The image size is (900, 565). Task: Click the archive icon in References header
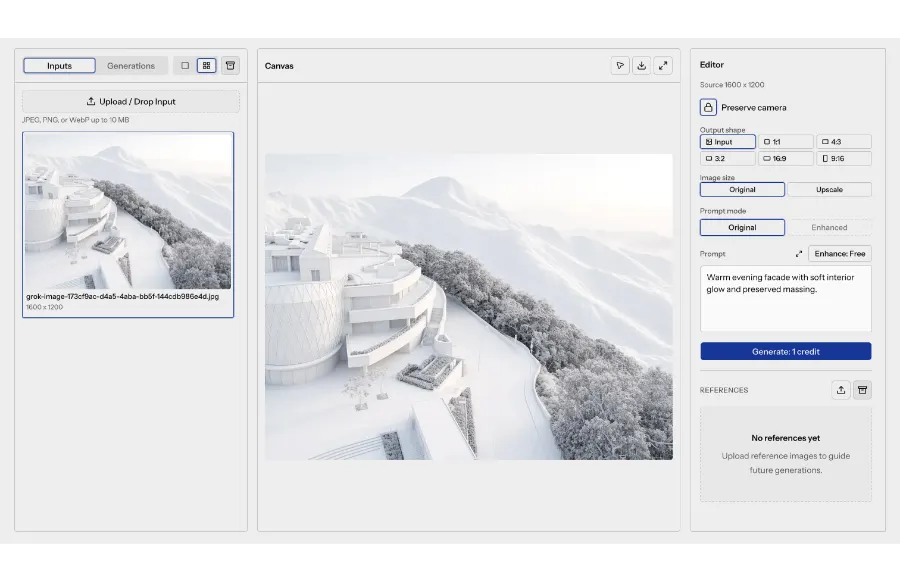(862, 390)
